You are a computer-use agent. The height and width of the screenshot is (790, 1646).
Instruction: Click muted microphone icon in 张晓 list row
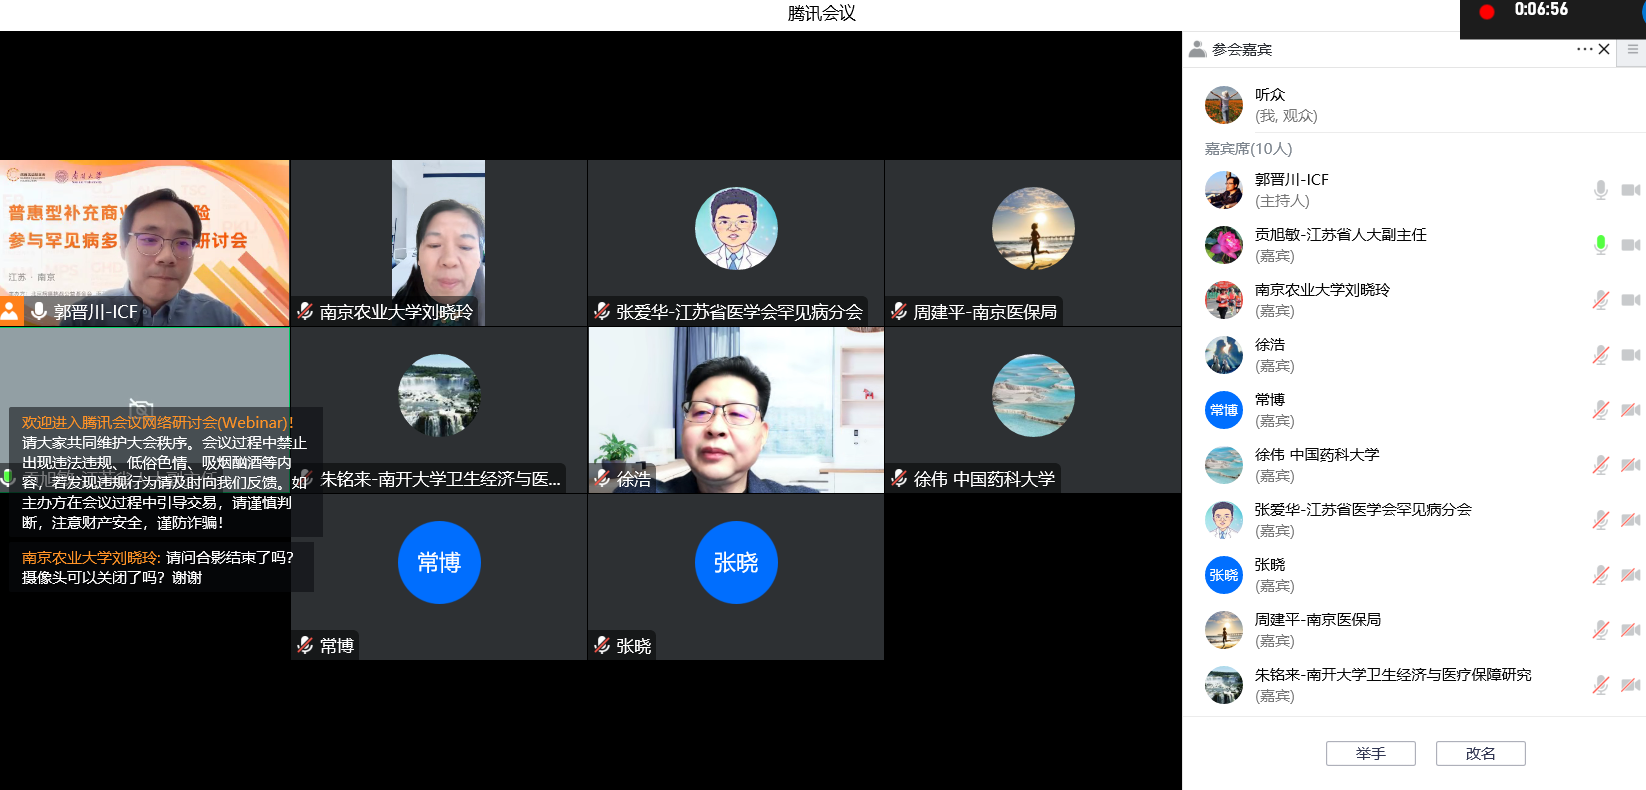point(1601,575)
